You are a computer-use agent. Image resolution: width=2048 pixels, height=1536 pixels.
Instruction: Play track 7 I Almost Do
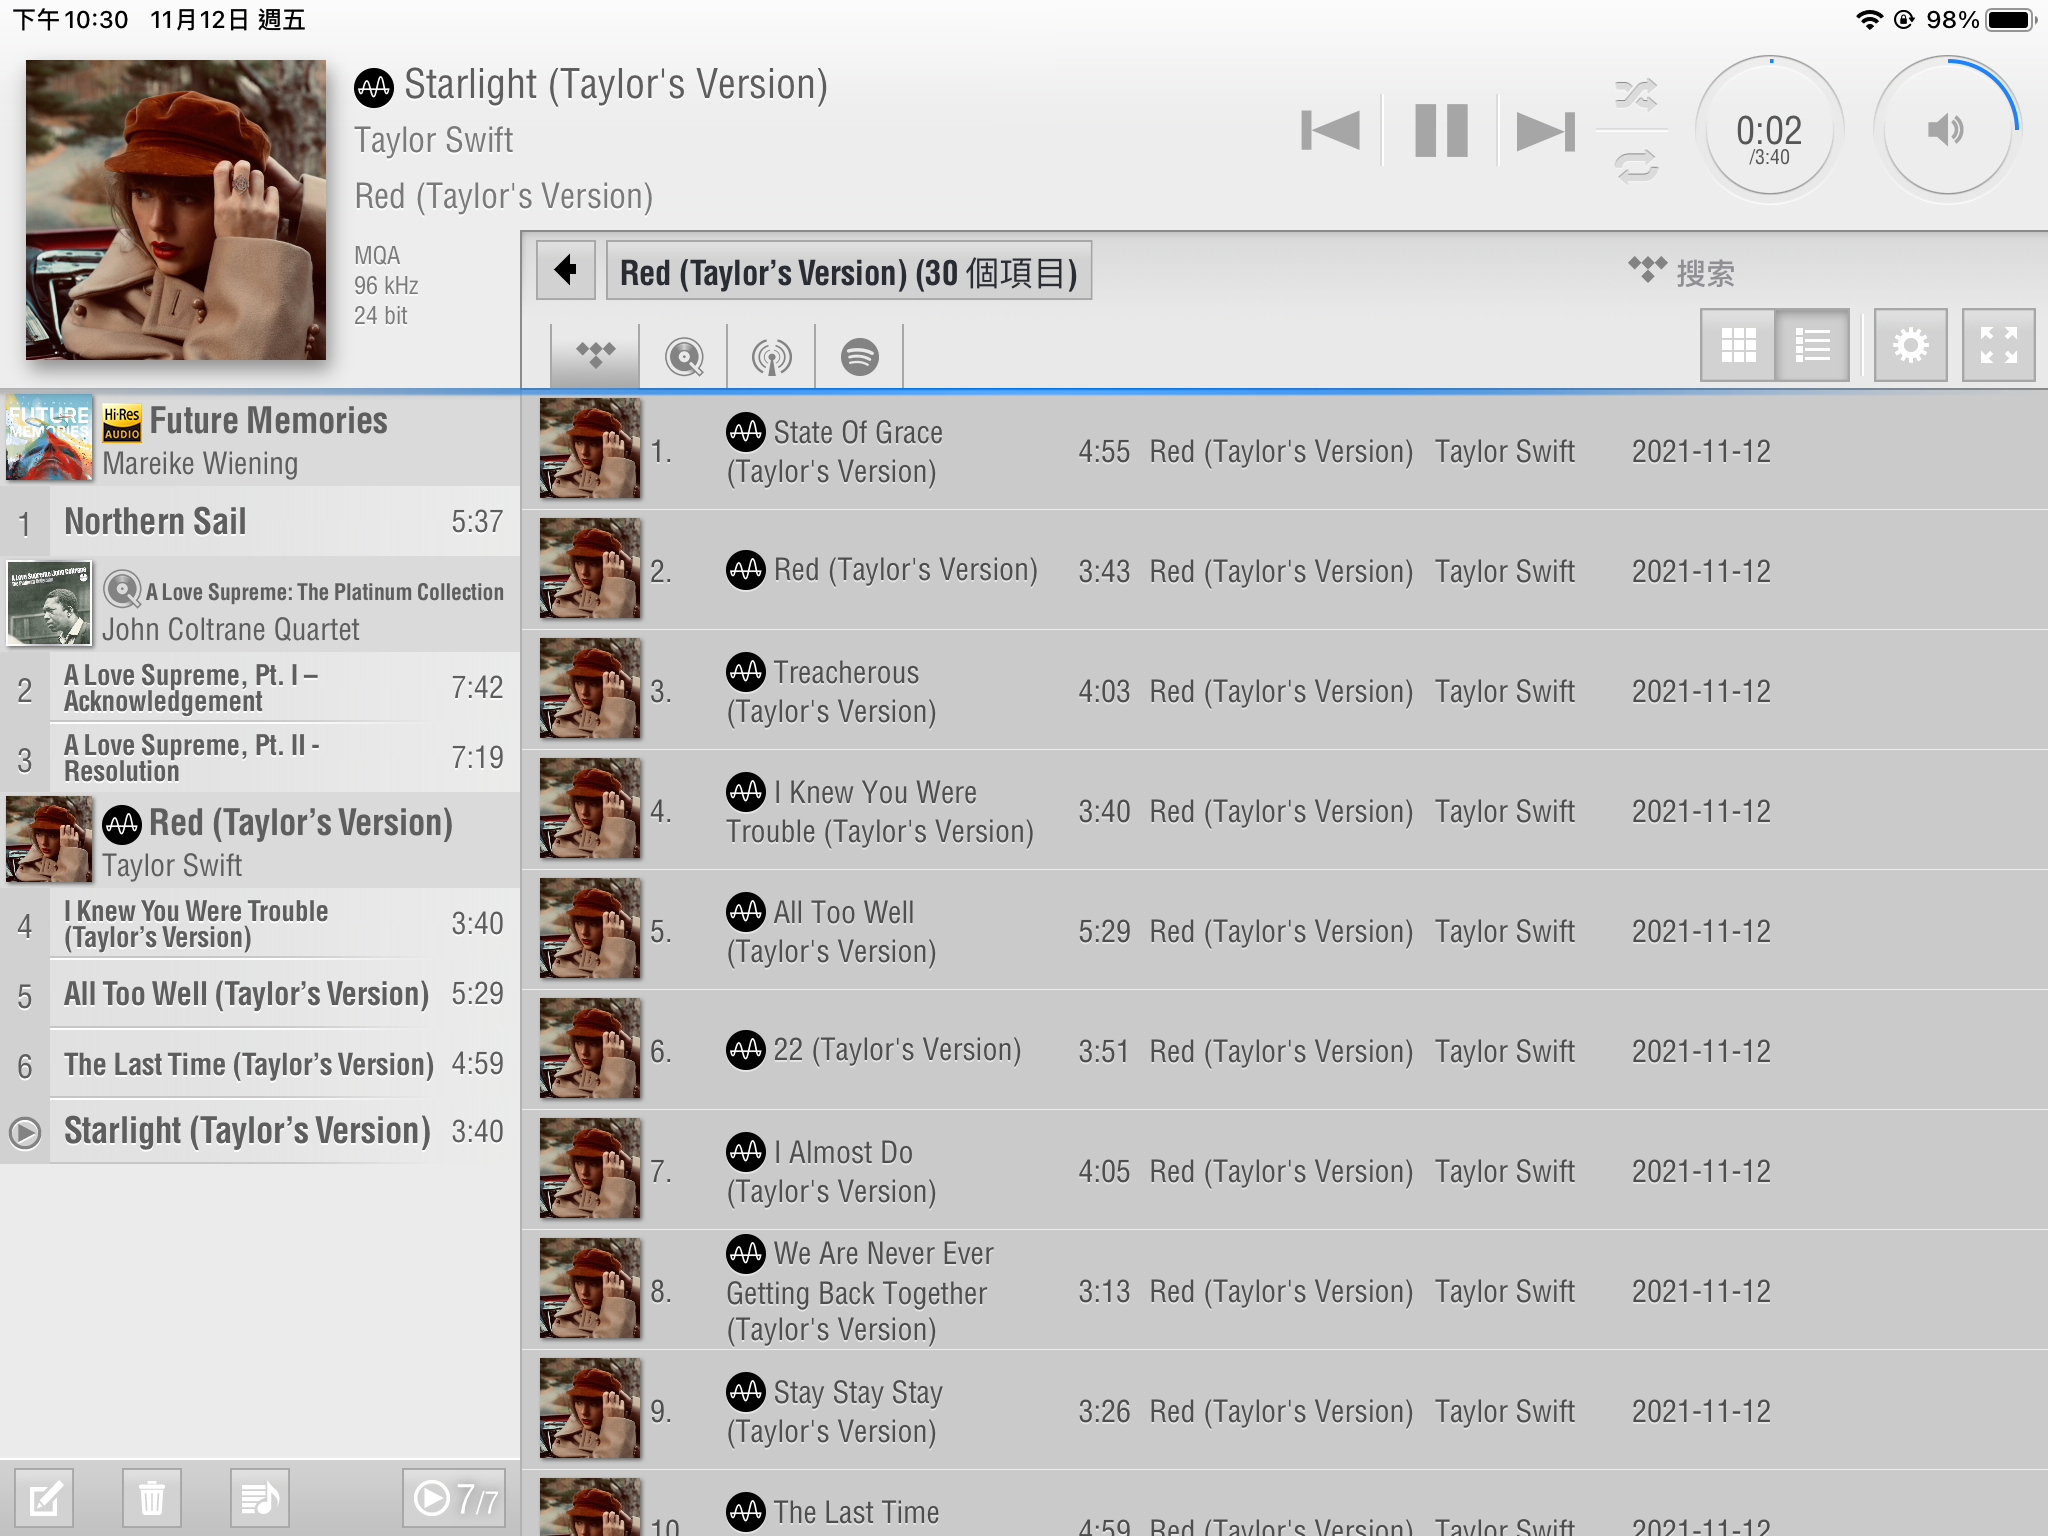[x=1284, y=1170]
